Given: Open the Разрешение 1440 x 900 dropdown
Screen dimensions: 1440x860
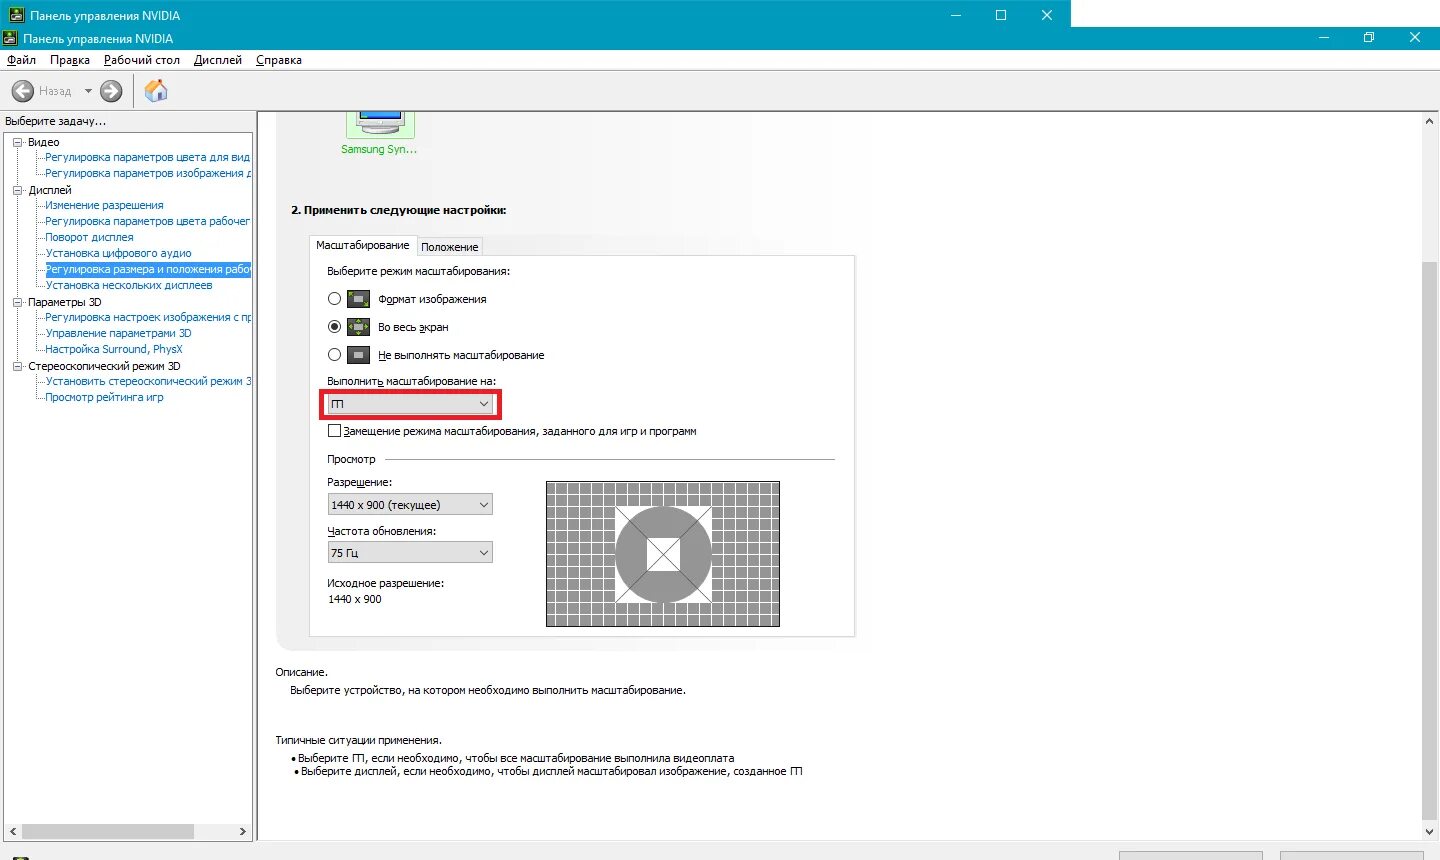Looking at the screenshot, I should pyautogui.click(x=410, y=505).
